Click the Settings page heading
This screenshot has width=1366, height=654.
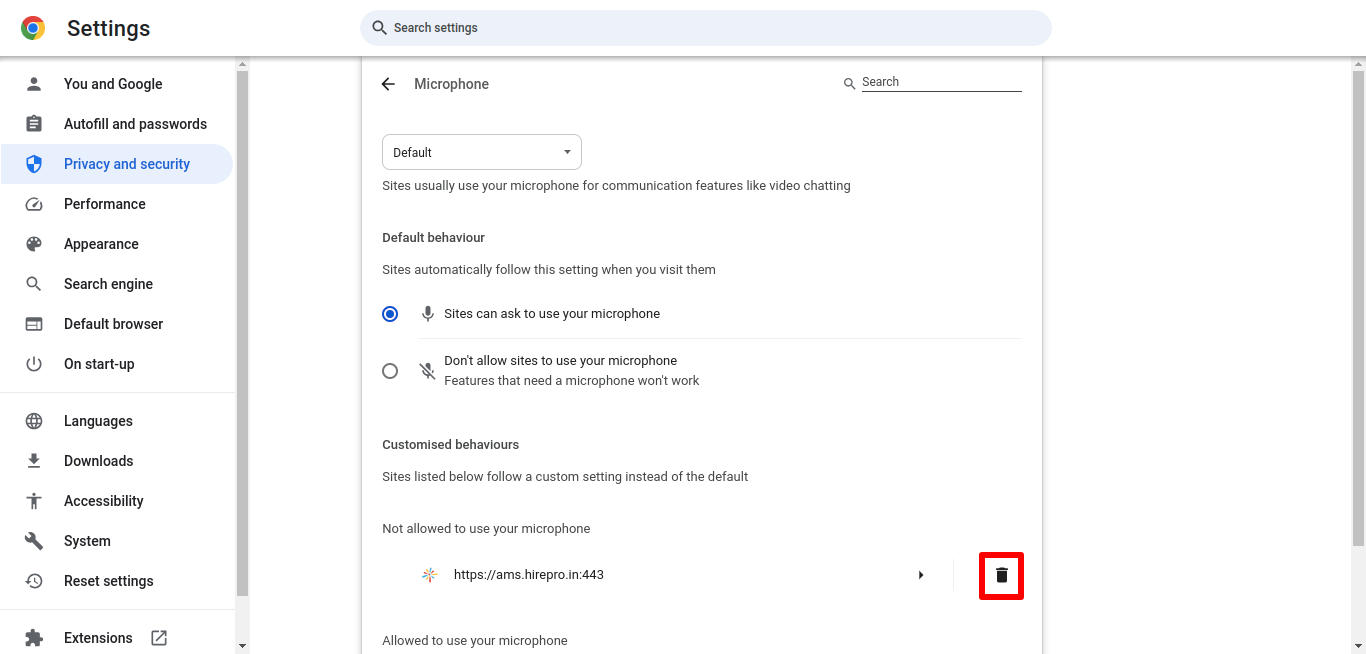[108, 28]
